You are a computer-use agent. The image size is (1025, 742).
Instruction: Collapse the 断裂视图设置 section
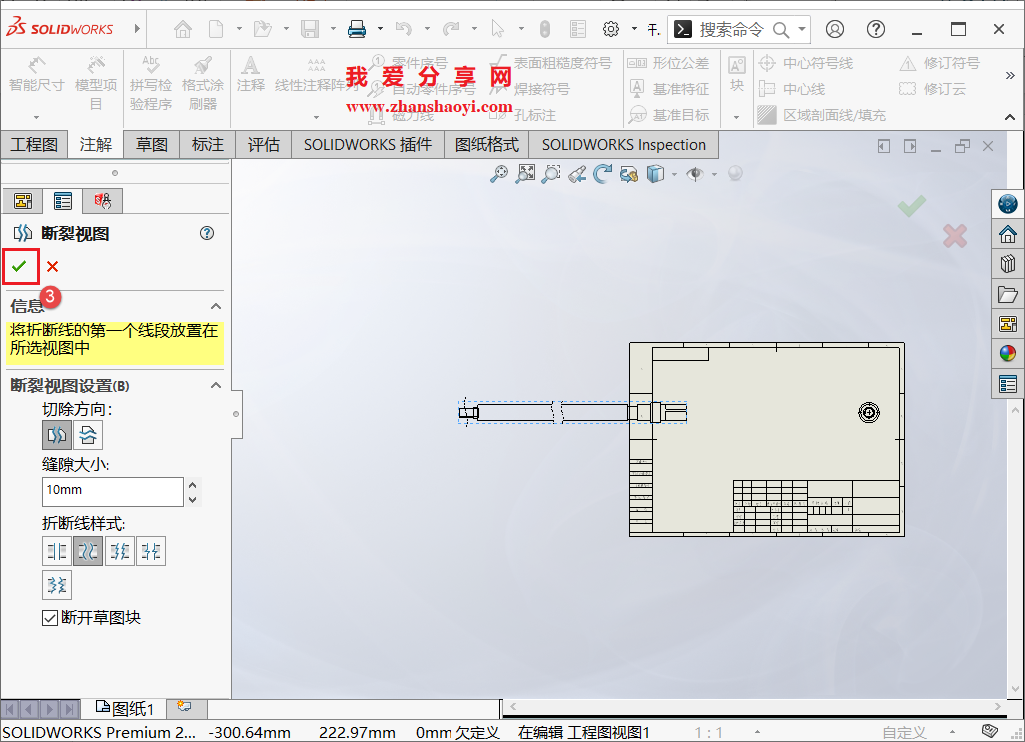pyautogui.click(x=216, y=385)
